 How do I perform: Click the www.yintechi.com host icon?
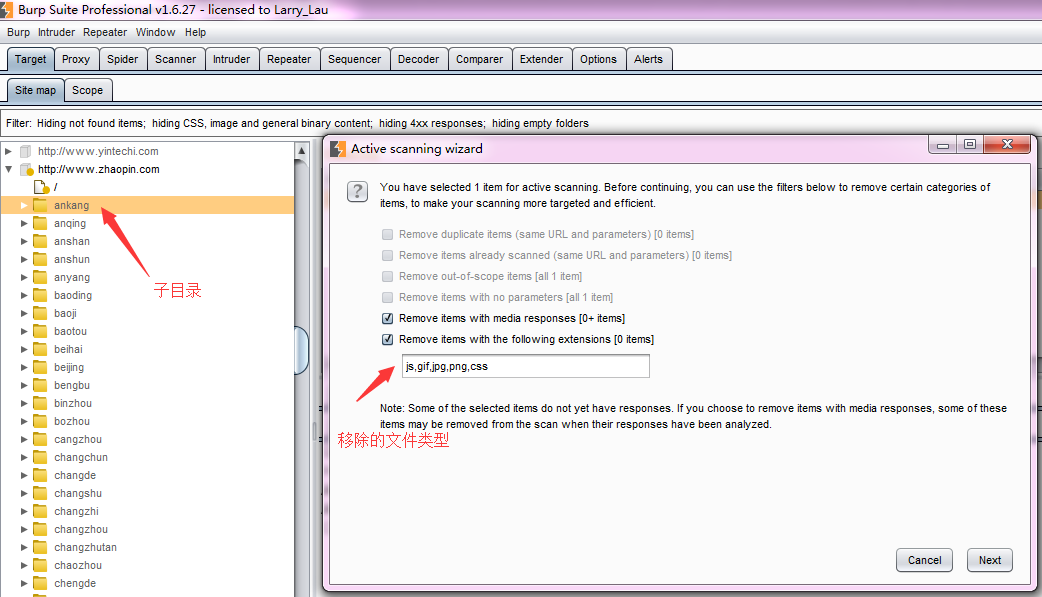[27, 152]
